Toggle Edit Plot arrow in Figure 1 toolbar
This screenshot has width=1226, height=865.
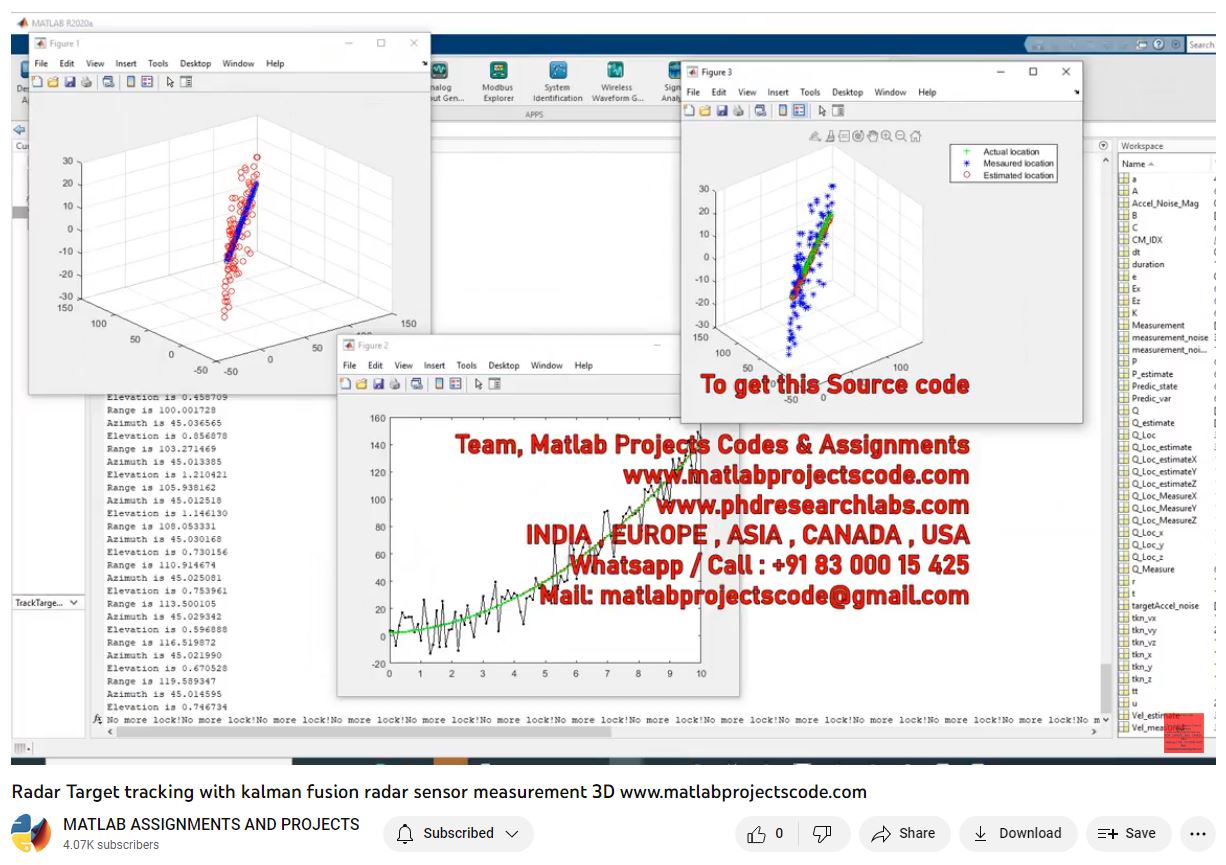click(x=170, y=82)
